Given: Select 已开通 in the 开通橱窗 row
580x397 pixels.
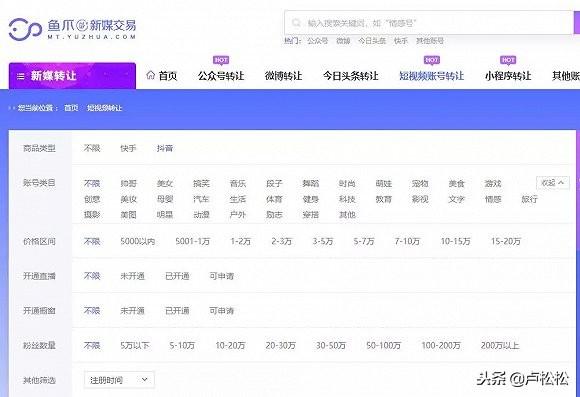Looking at the screenshot, I should 177,311.
